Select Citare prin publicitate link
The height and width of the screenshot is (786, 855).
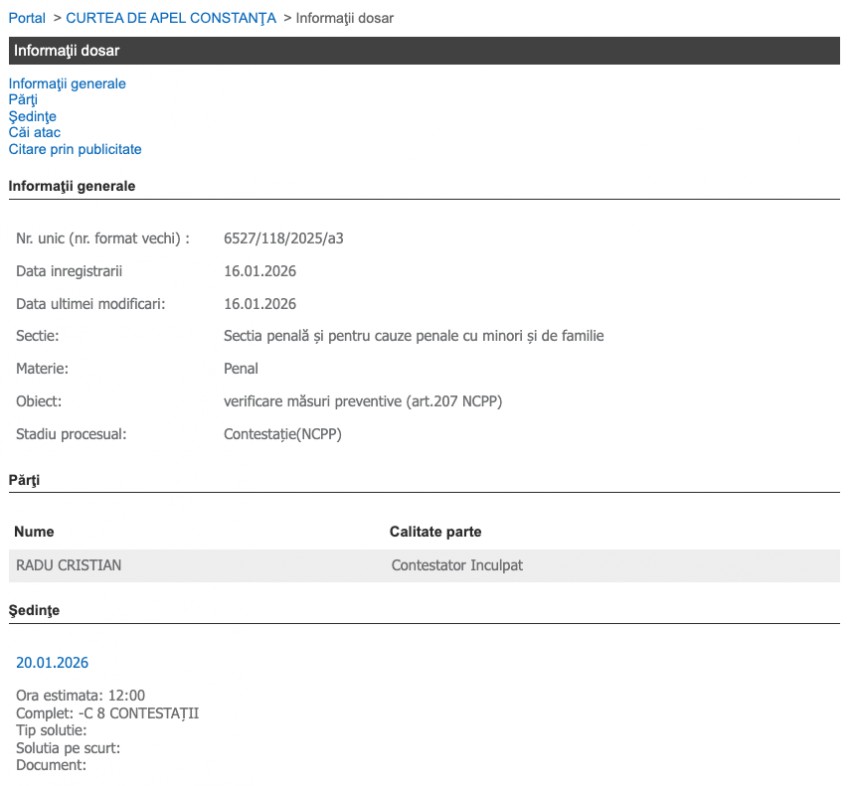click(x=75, y=149)
